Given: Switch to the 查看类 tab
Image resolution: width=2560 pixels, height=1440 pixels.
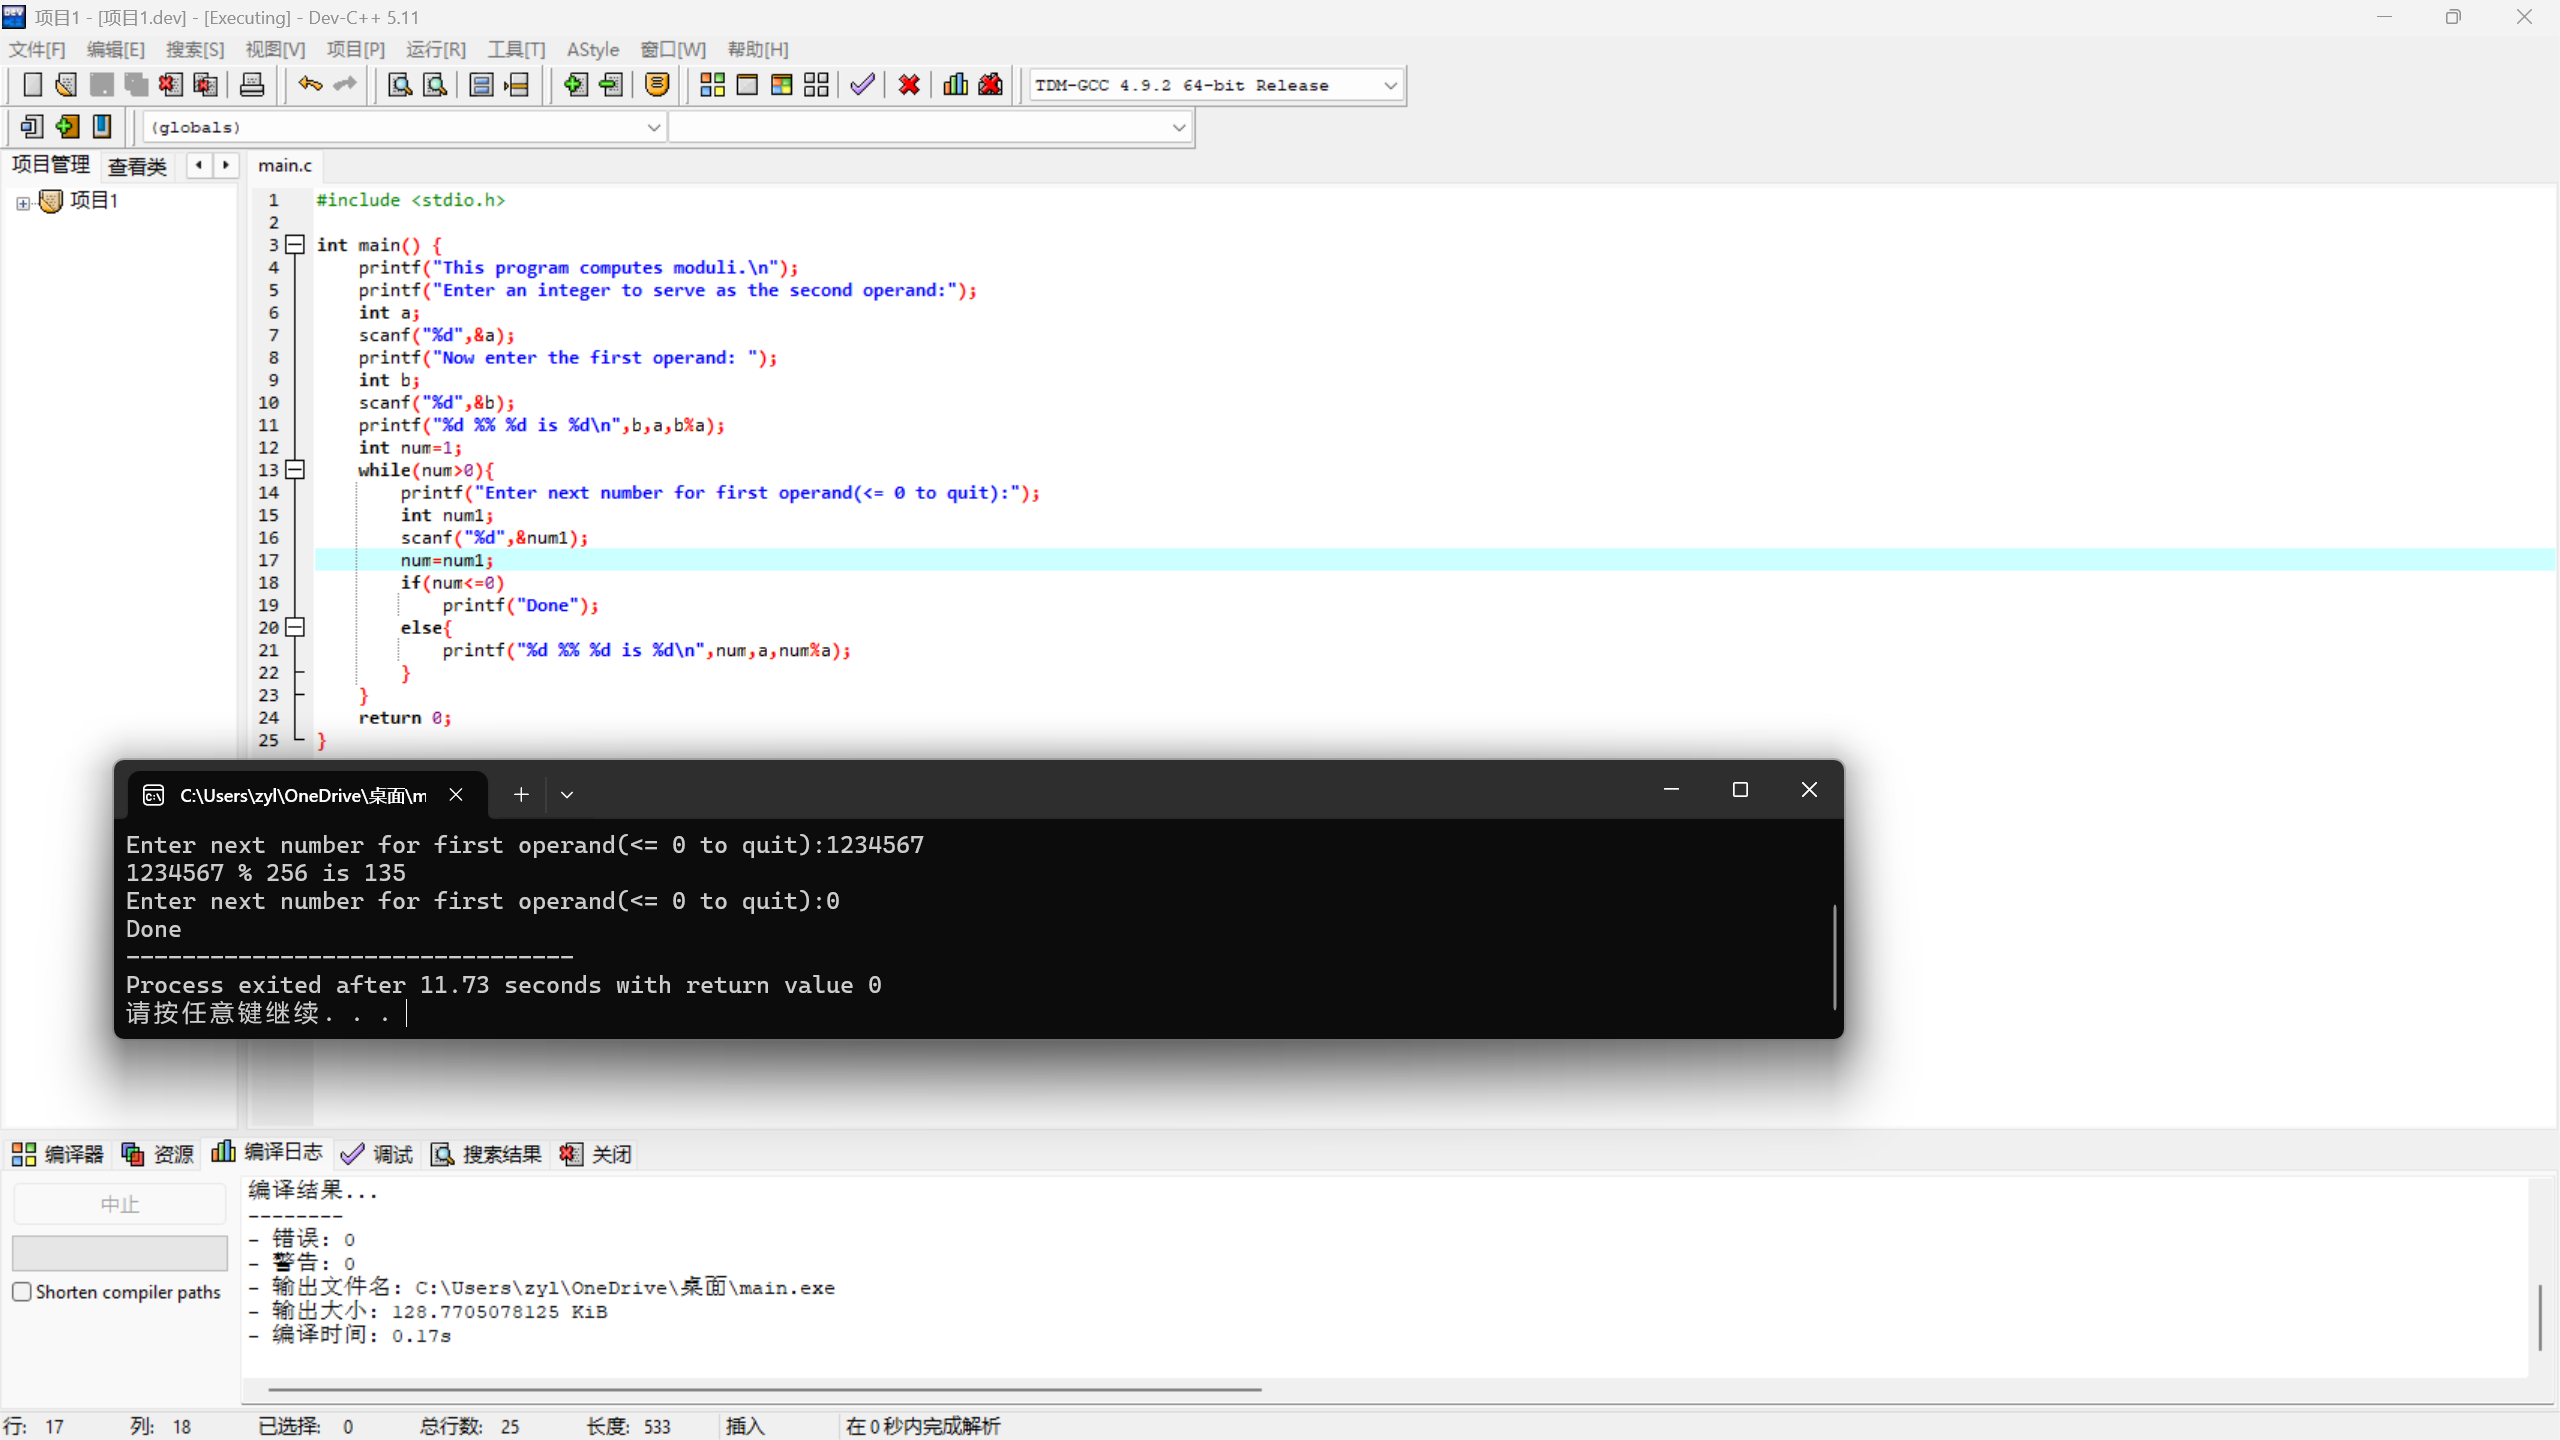Looking at the screenshot, I should click(138, 166).
